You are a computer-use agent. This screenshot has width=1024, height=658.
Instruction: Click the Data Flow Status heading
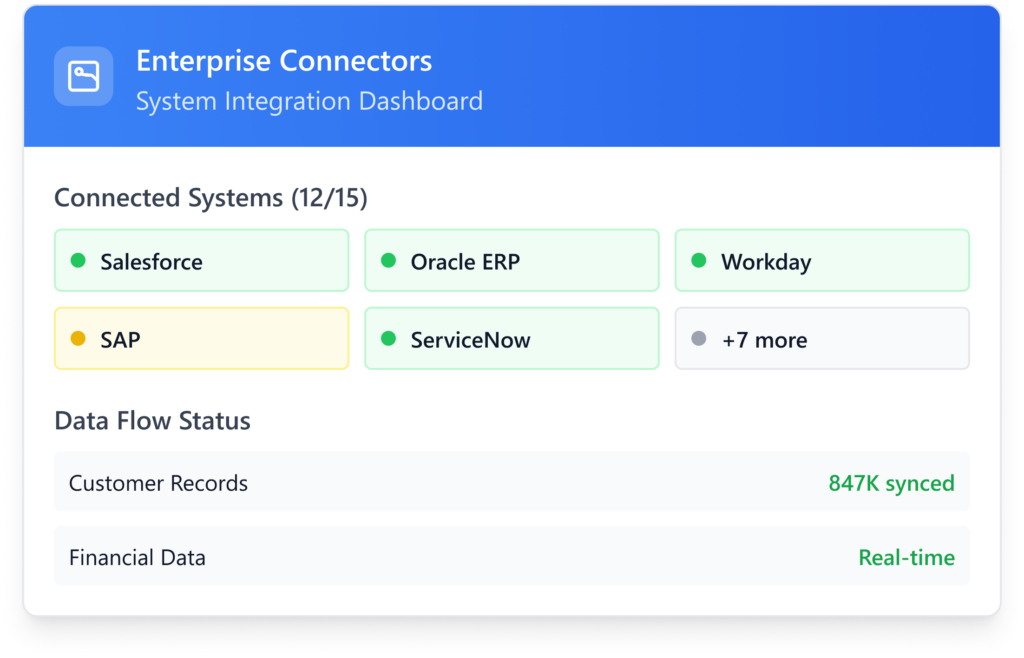click(152, 421)
